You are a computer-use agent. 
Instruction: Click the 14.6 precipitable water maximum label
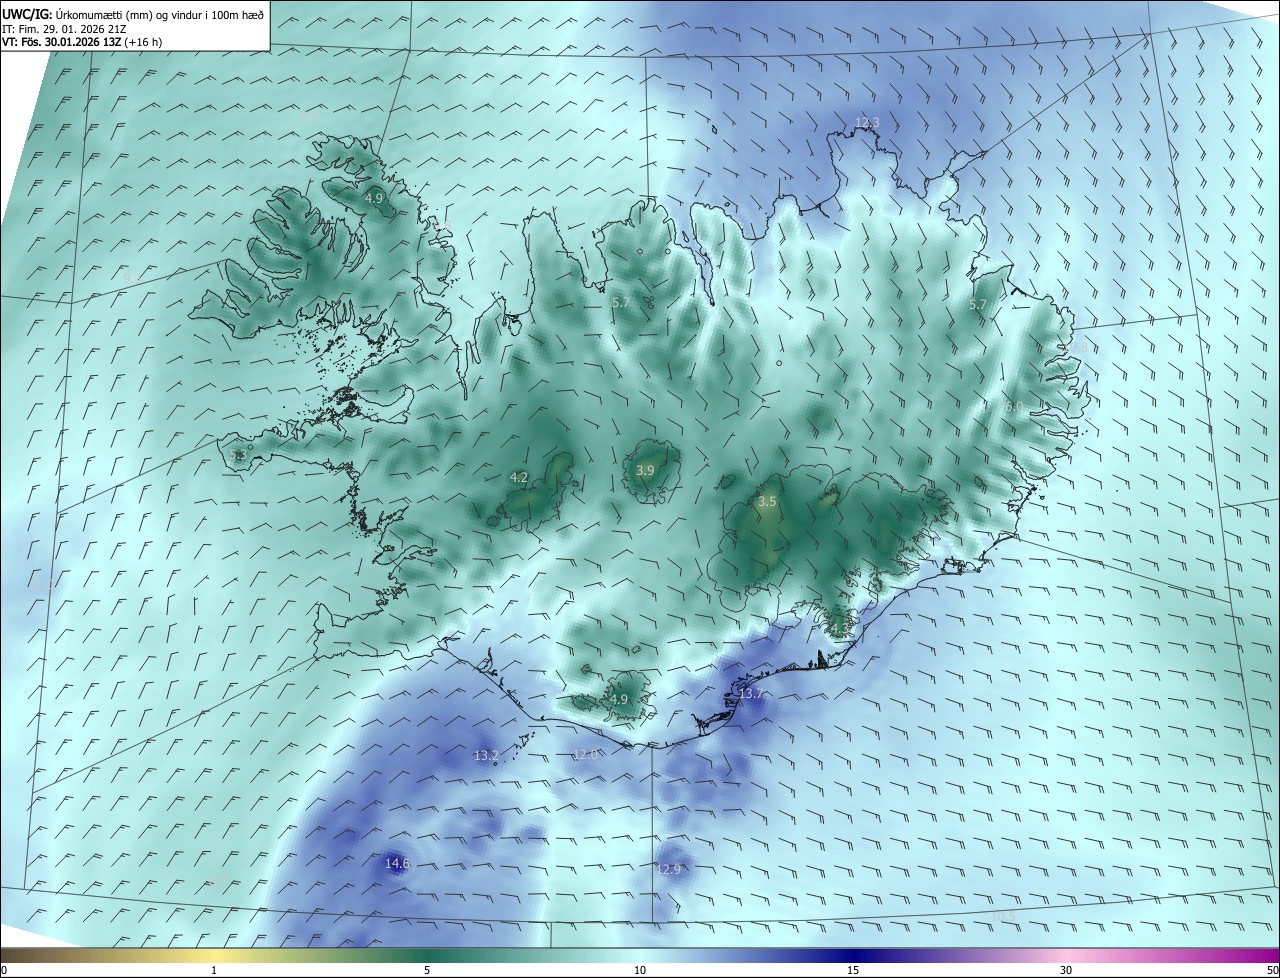click(397, 863)
